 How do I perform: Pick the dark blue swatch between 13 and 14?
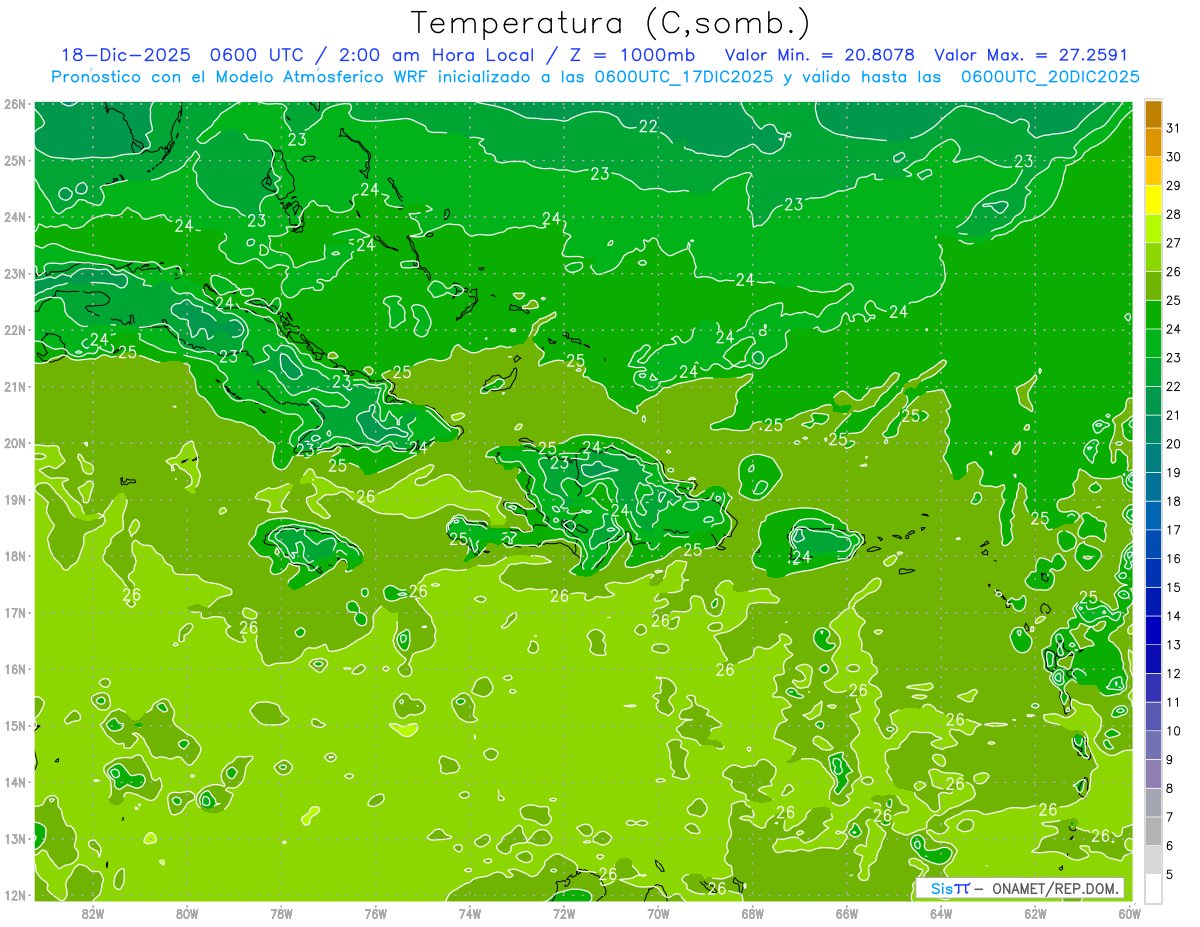point(1153,629)
